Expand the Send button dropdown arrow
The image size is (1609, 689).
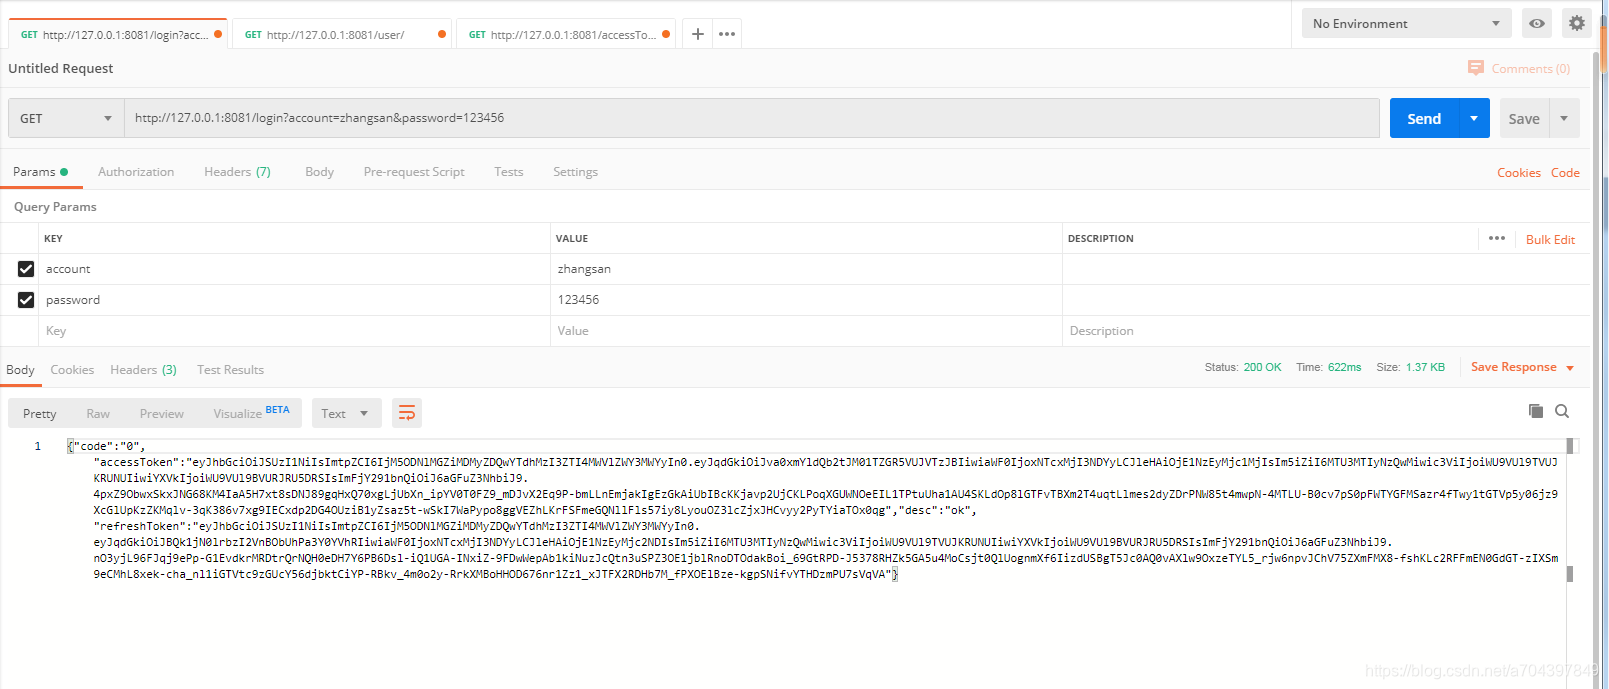click(1474, 118)
